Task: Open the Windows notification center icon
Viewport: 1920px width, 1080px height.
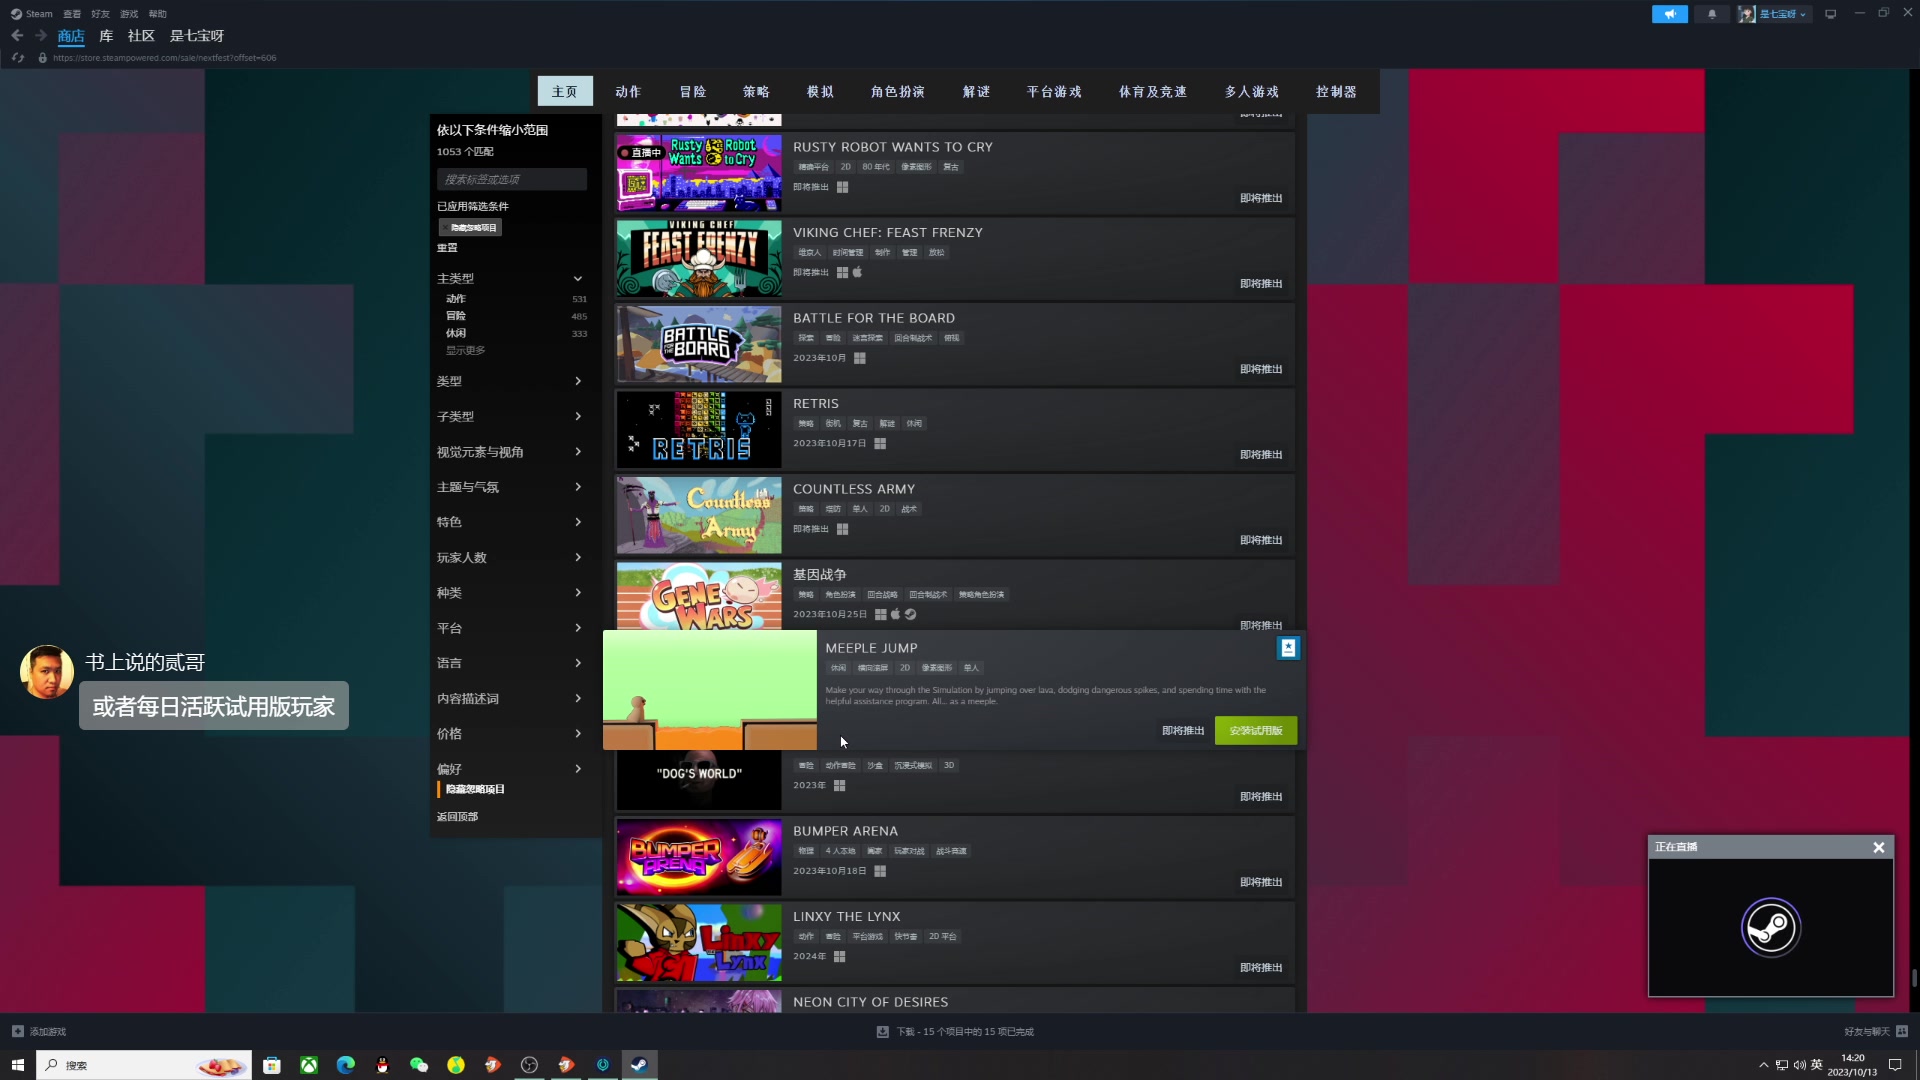Action: tap(1895, 1065)
